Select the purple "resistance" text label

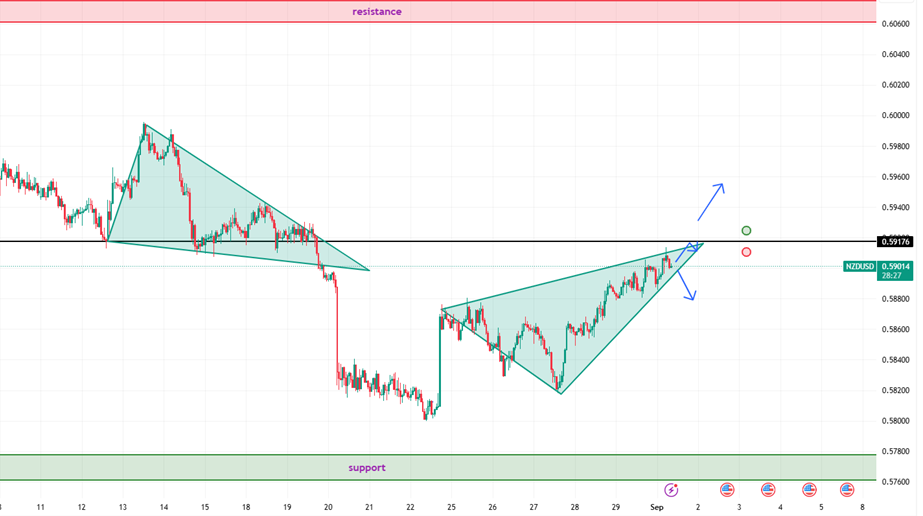tap(377, 12)
